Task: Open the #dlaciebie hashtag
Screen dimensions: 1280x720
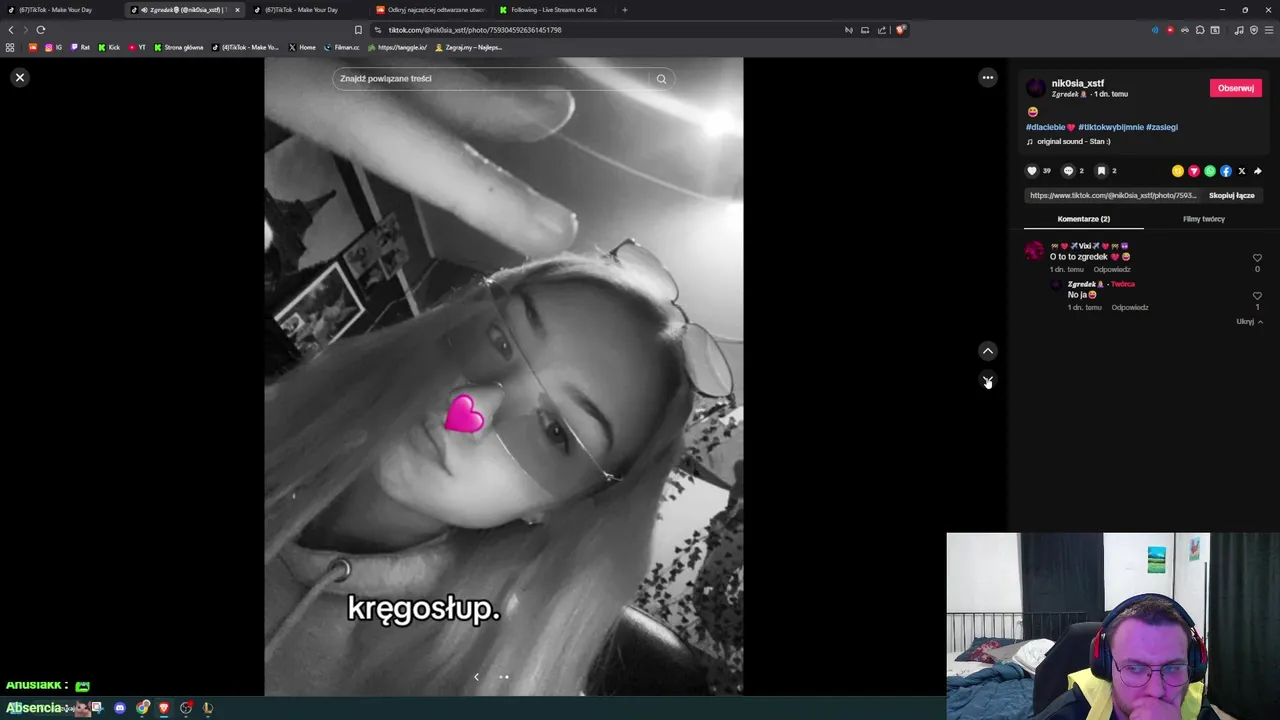Action: point(1050,127)
